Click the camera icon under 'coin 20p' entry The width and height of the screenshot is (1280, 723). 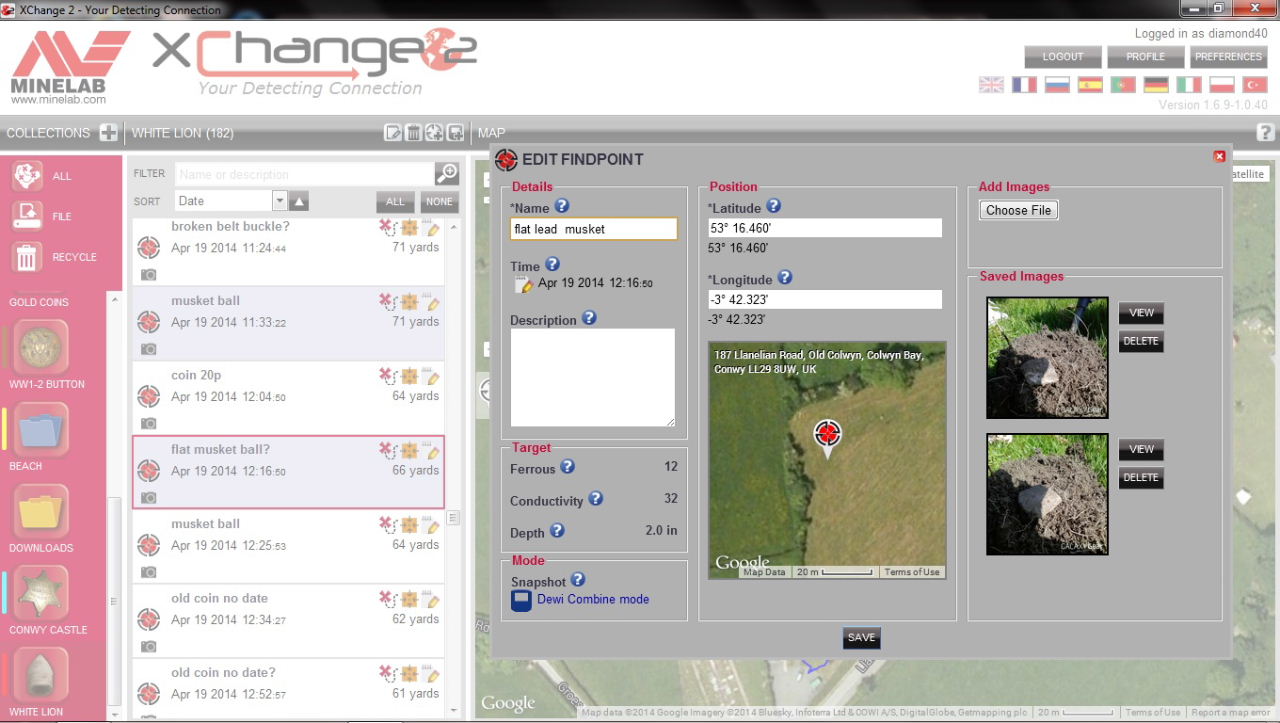[x=148, y=423]
